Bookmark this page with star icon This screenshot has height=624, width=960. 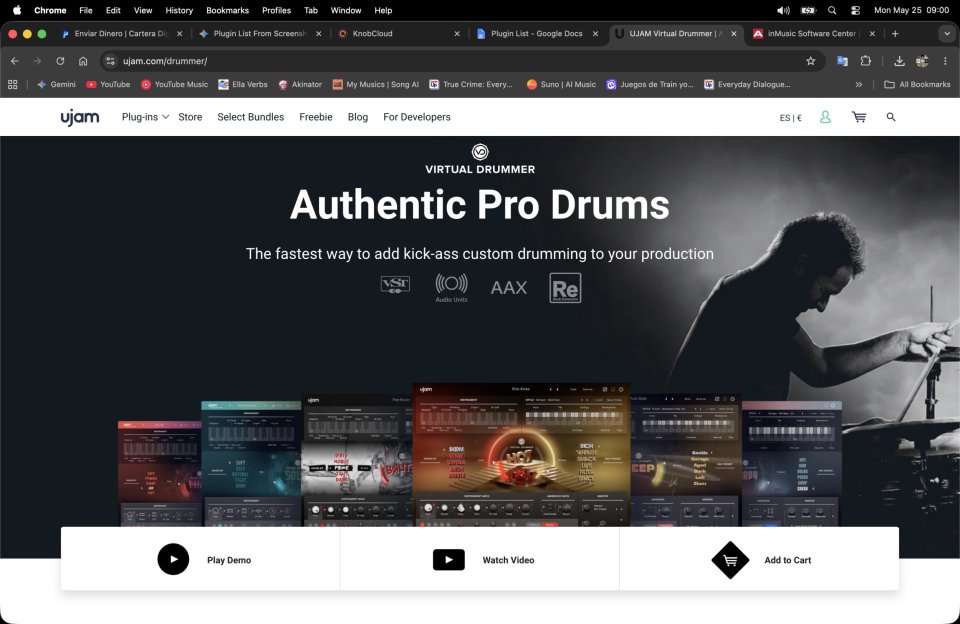point(811,61)
